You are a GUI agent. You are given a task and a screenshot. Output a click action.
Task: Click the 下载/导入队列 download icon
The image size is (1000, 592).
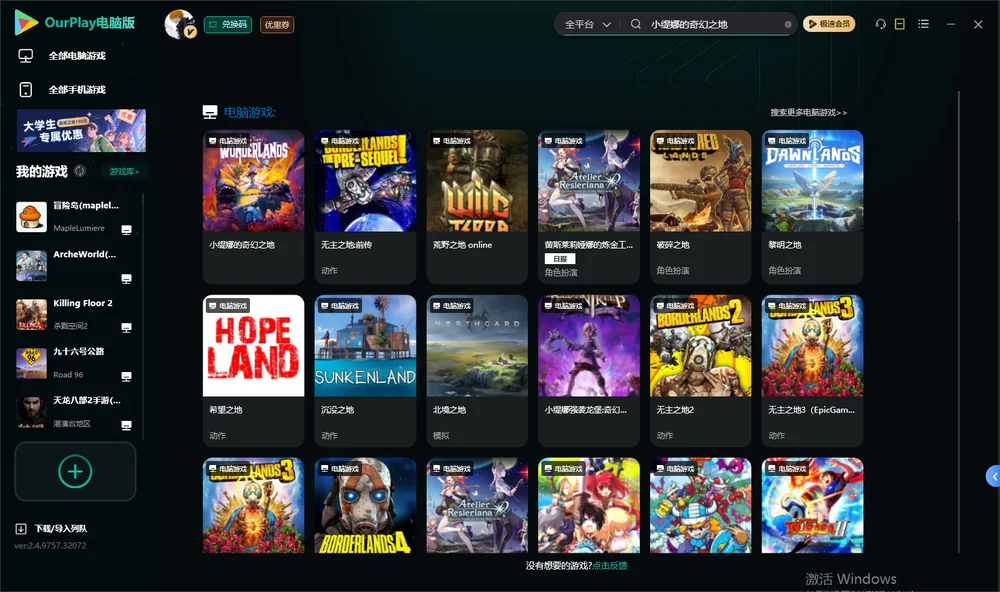tap(21, 528)
